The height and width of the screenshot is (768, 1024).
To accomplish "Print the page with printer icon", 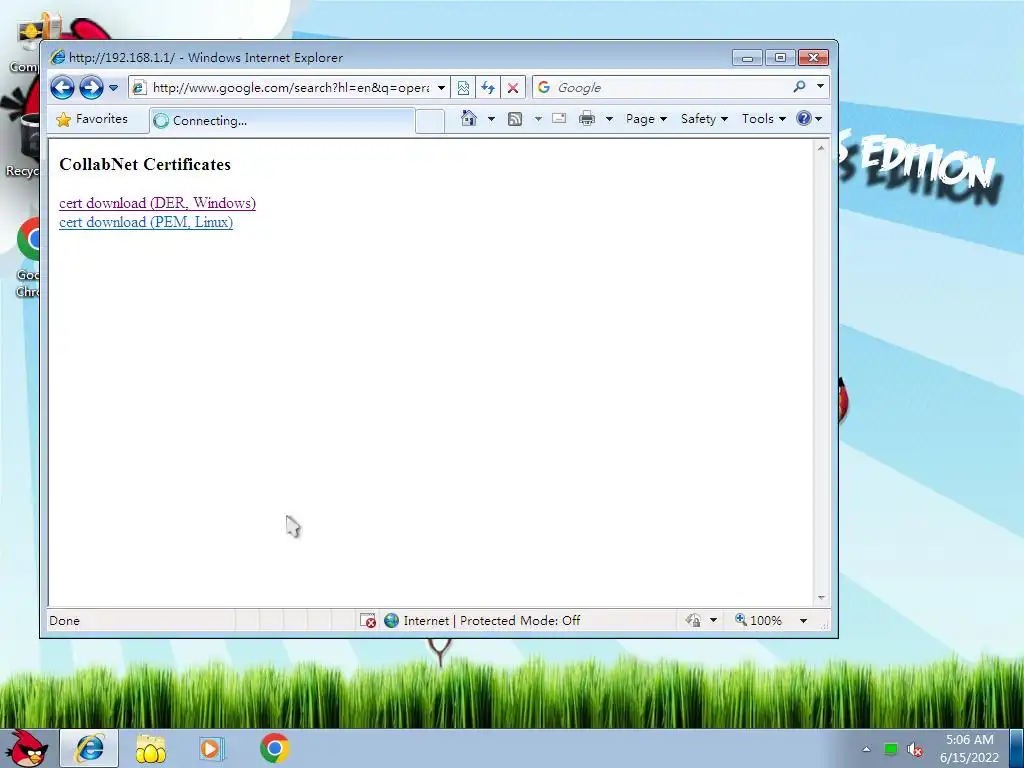I will click(587, 118).
